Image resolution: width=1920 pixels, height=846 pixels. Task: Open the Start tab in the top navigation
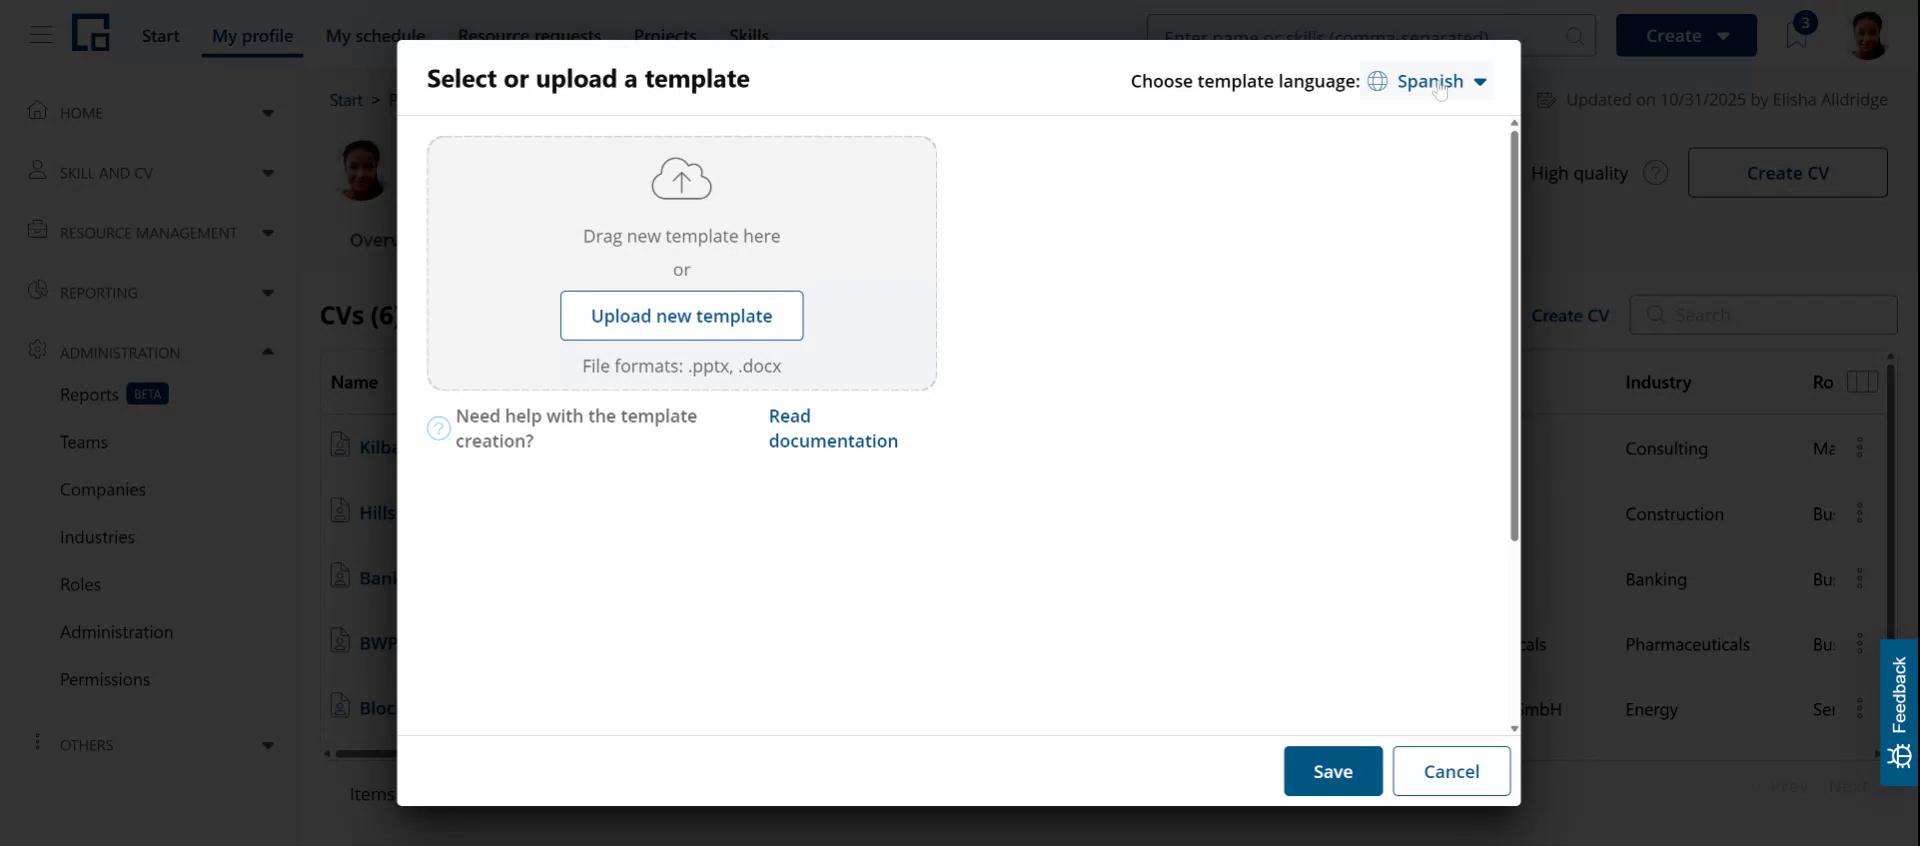(160, 36)
